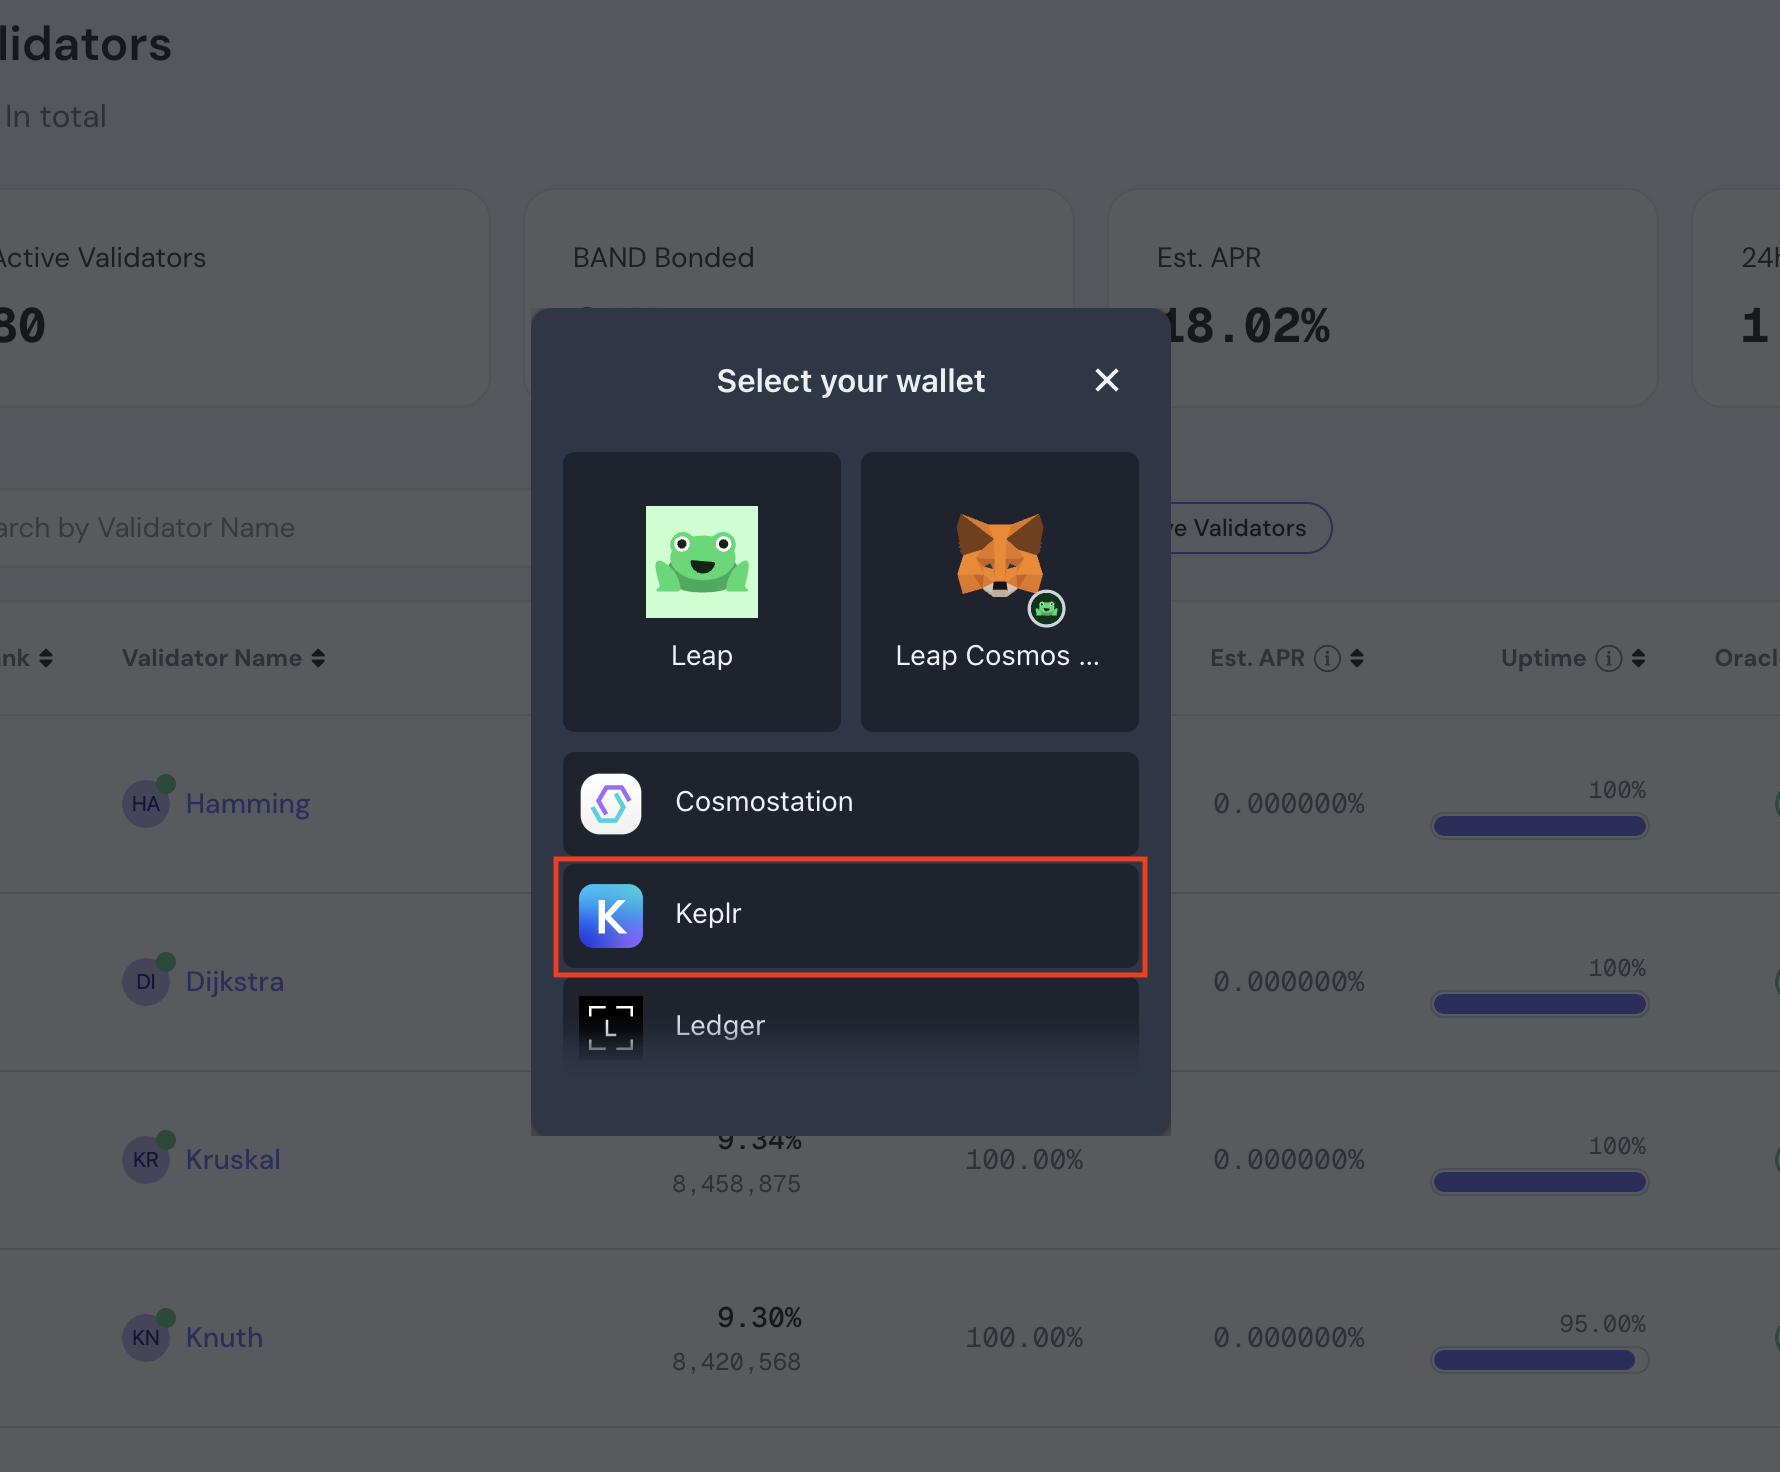The image size is (1780, 1472).
Task: Close the Select your wallet dialog
Action: 1106,380
